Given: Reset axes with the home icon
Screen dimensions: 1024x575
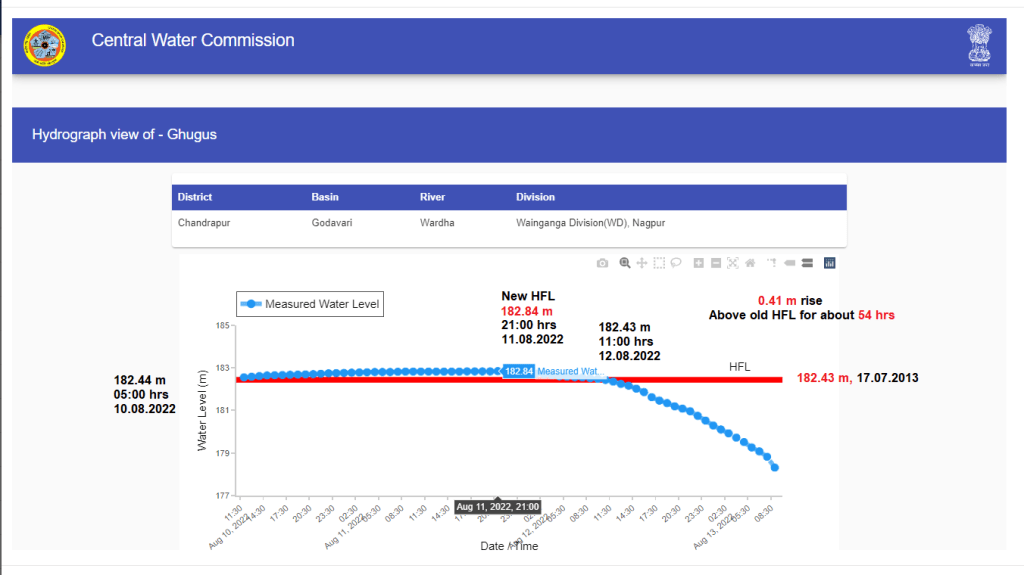Looking at the screenshot, I should click(750, 263).
